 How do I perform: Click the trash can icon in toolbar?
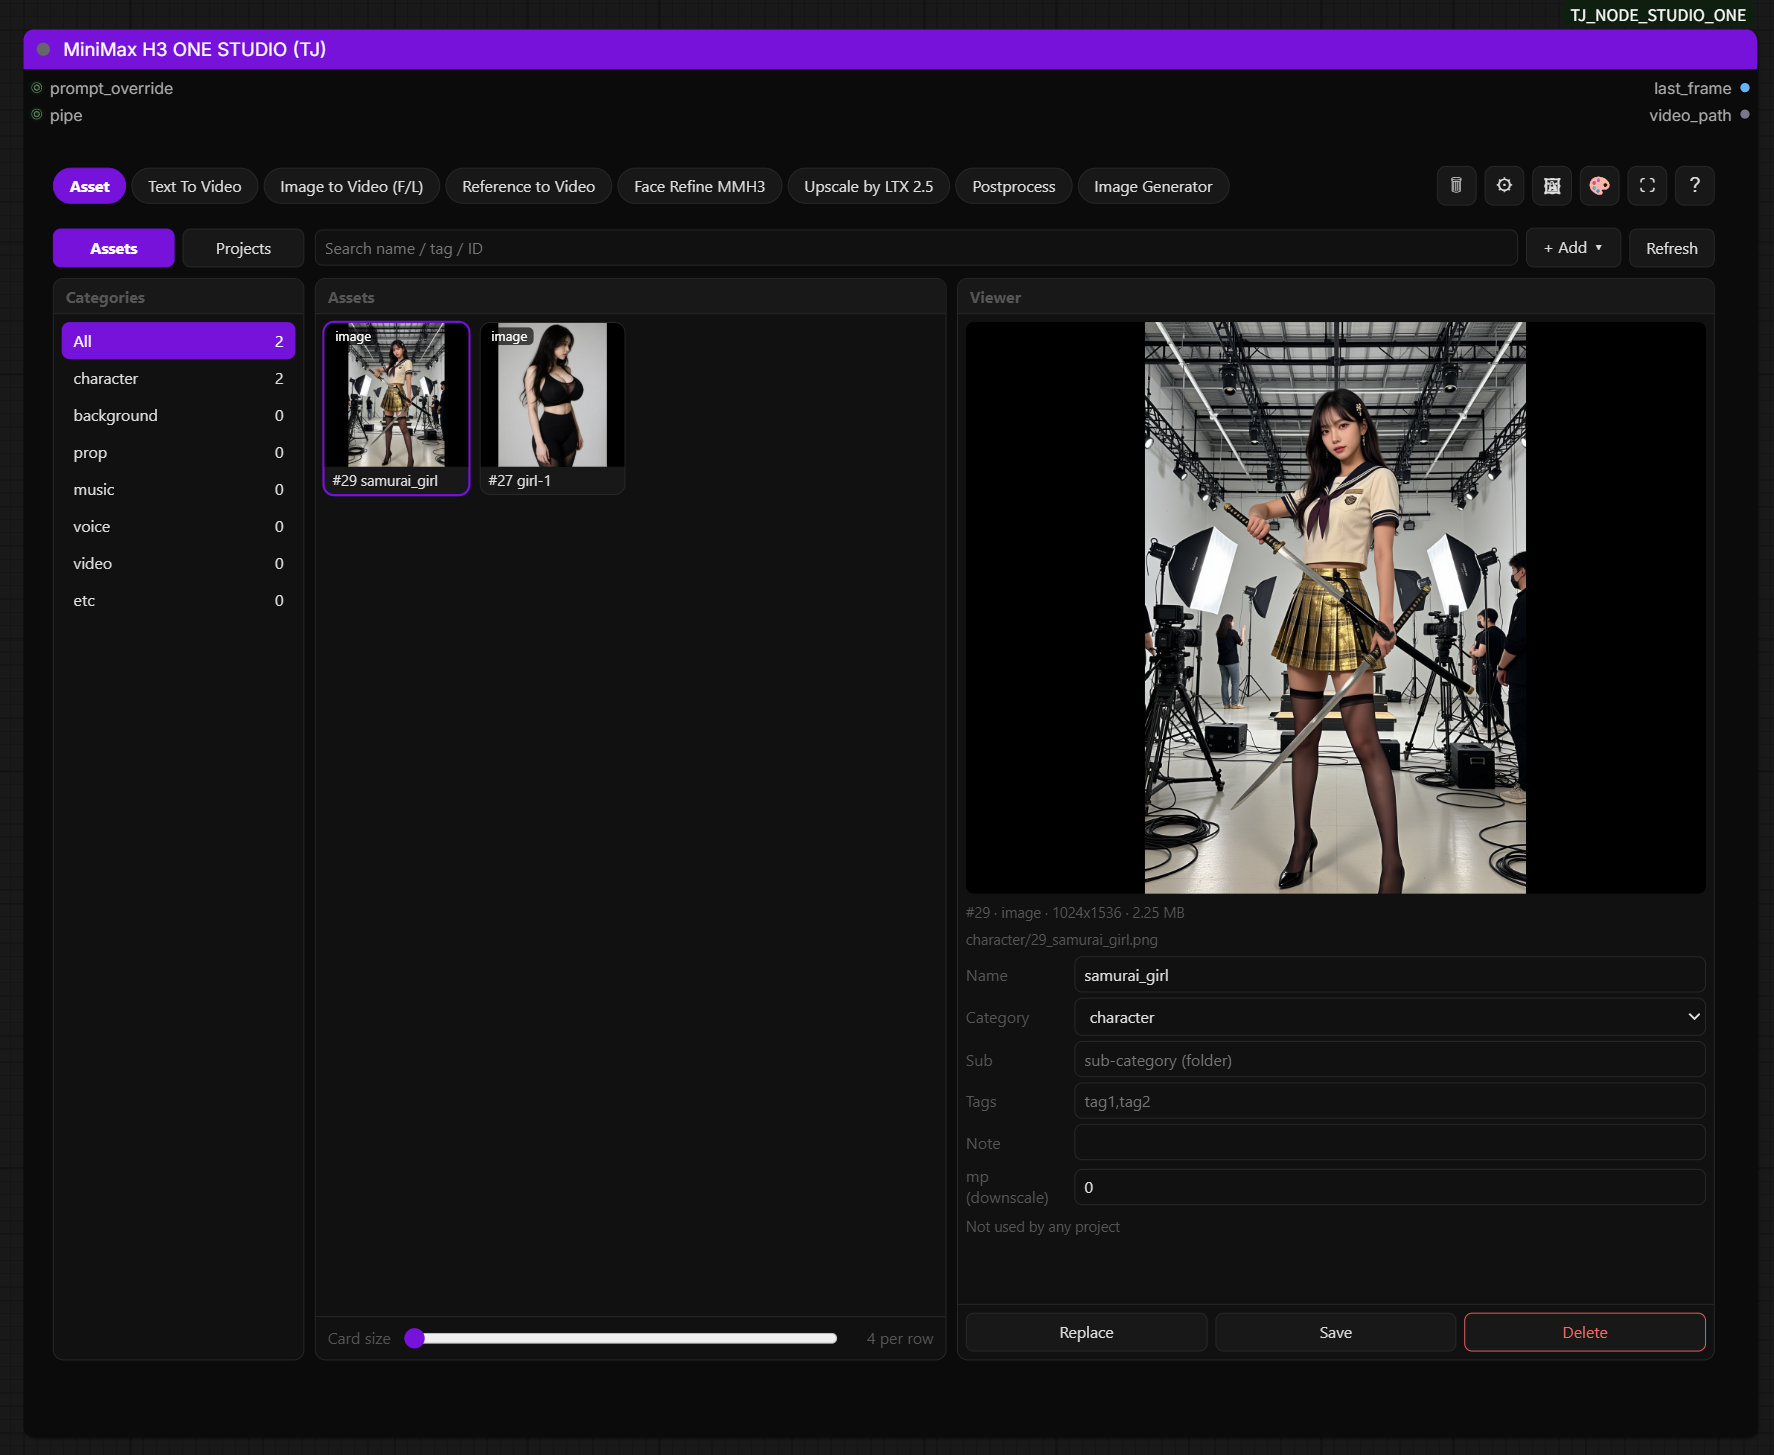coord(1456,186)
